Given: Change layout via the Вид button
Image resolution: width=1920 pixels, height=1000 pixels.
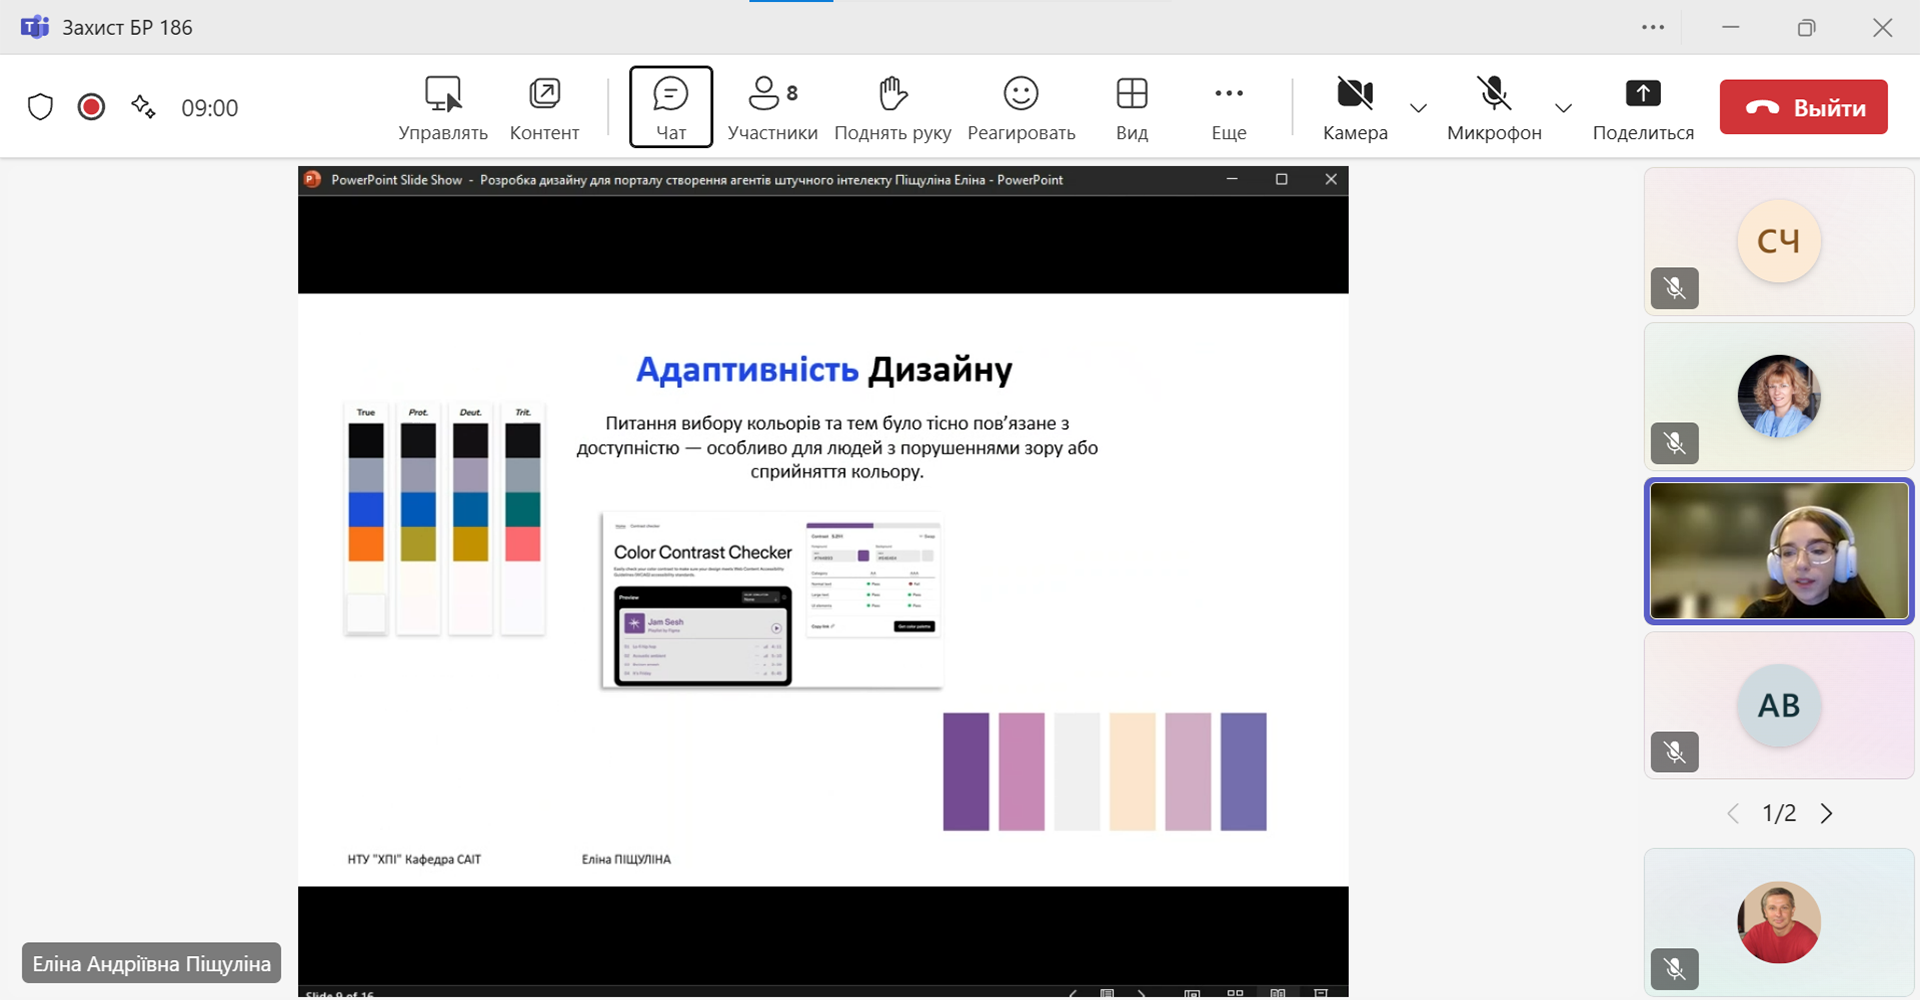Looking at the screenshot, I should click(1131, 107).
